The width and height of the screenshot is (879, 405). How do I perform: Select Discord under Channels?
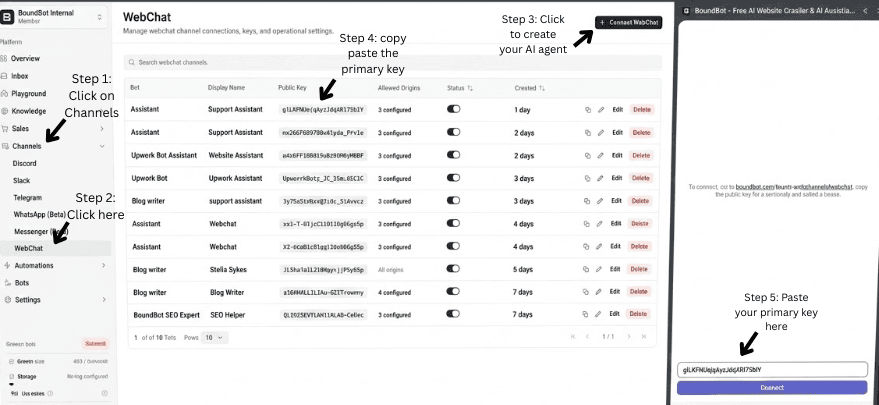point(26,163)
